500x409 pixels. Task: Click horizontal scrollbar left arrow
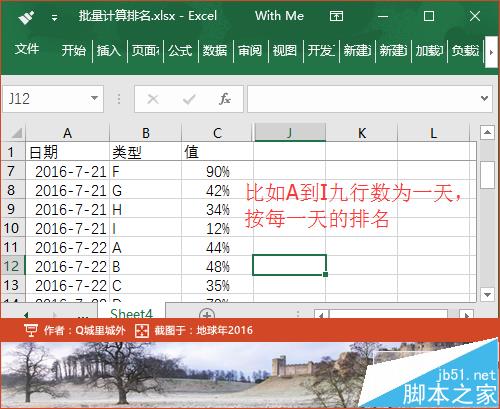321,314
